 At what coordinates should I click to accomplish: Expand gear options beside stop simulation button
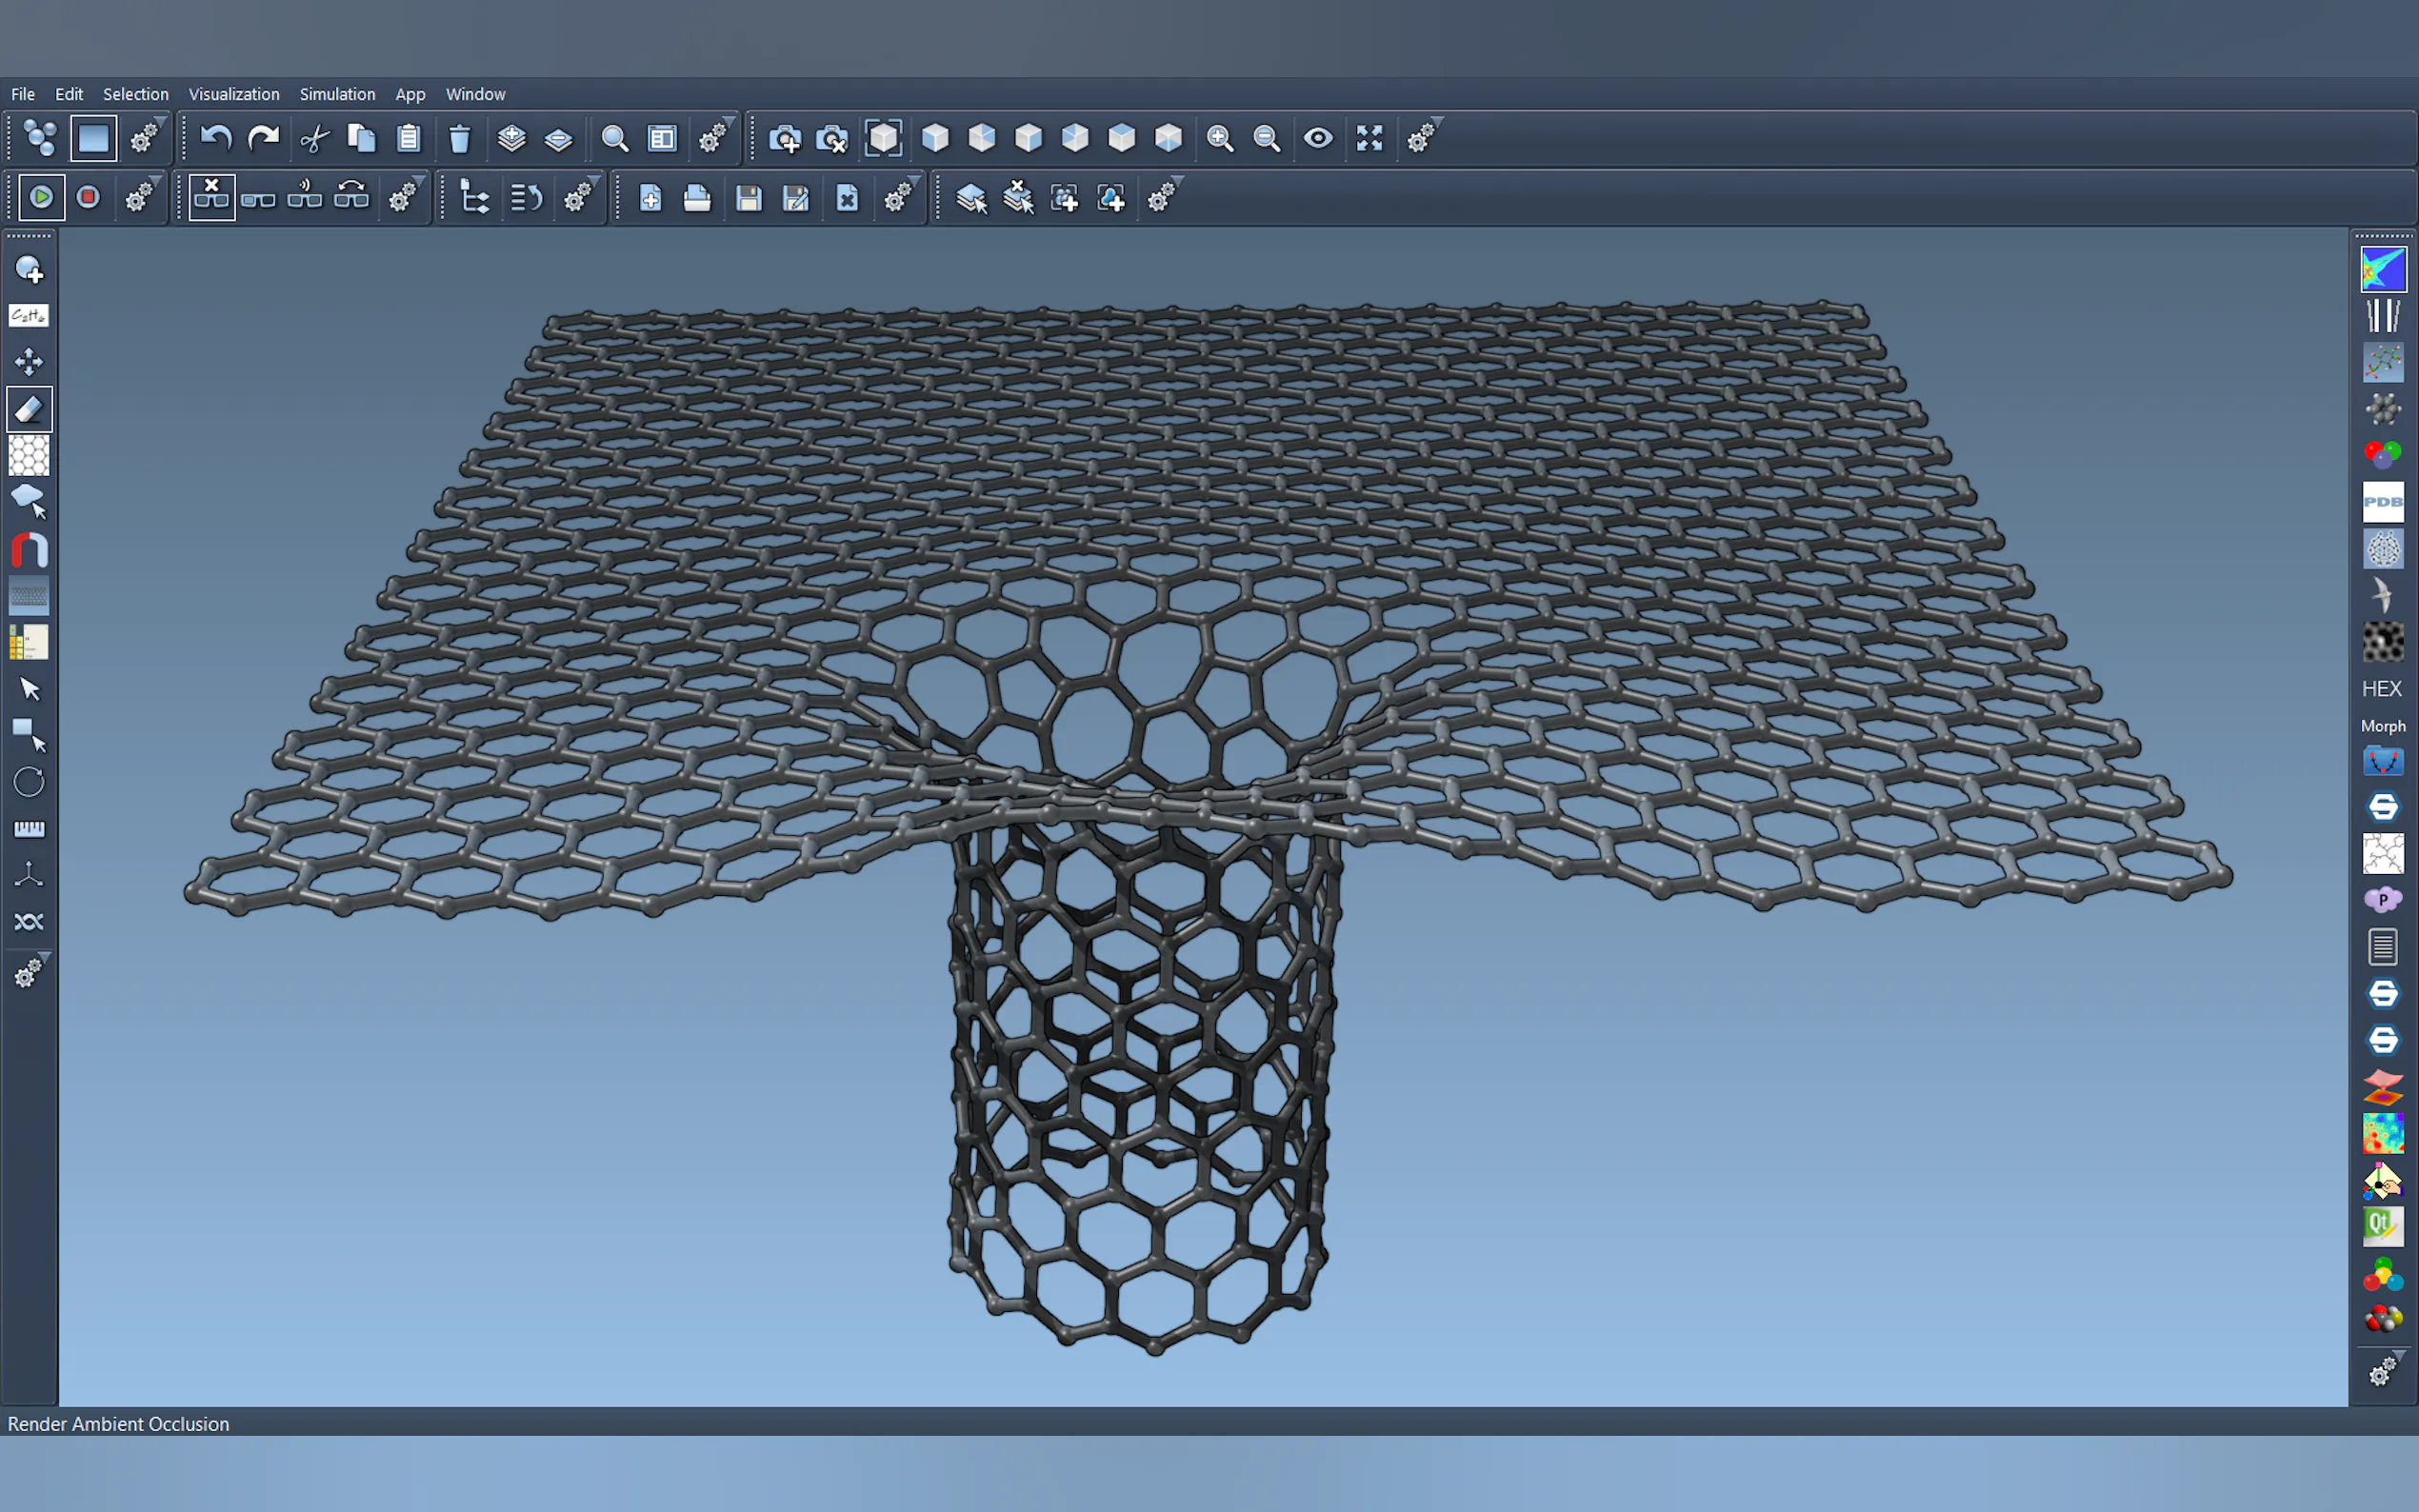coord(141,197)
